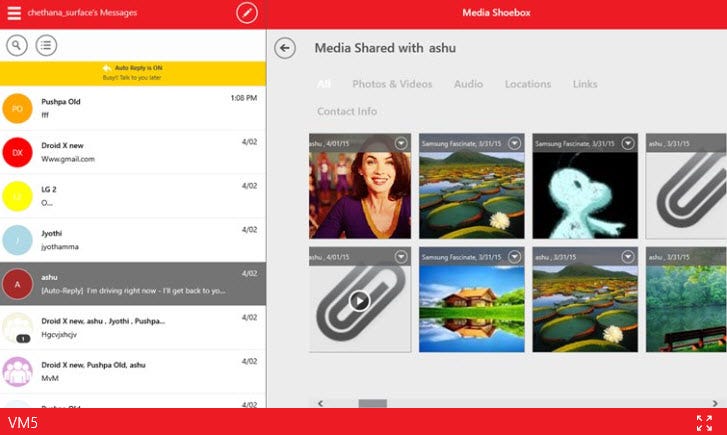Click the horizontal scrollbar left arrow
727x435 pixels.
(x=320, y=403)
